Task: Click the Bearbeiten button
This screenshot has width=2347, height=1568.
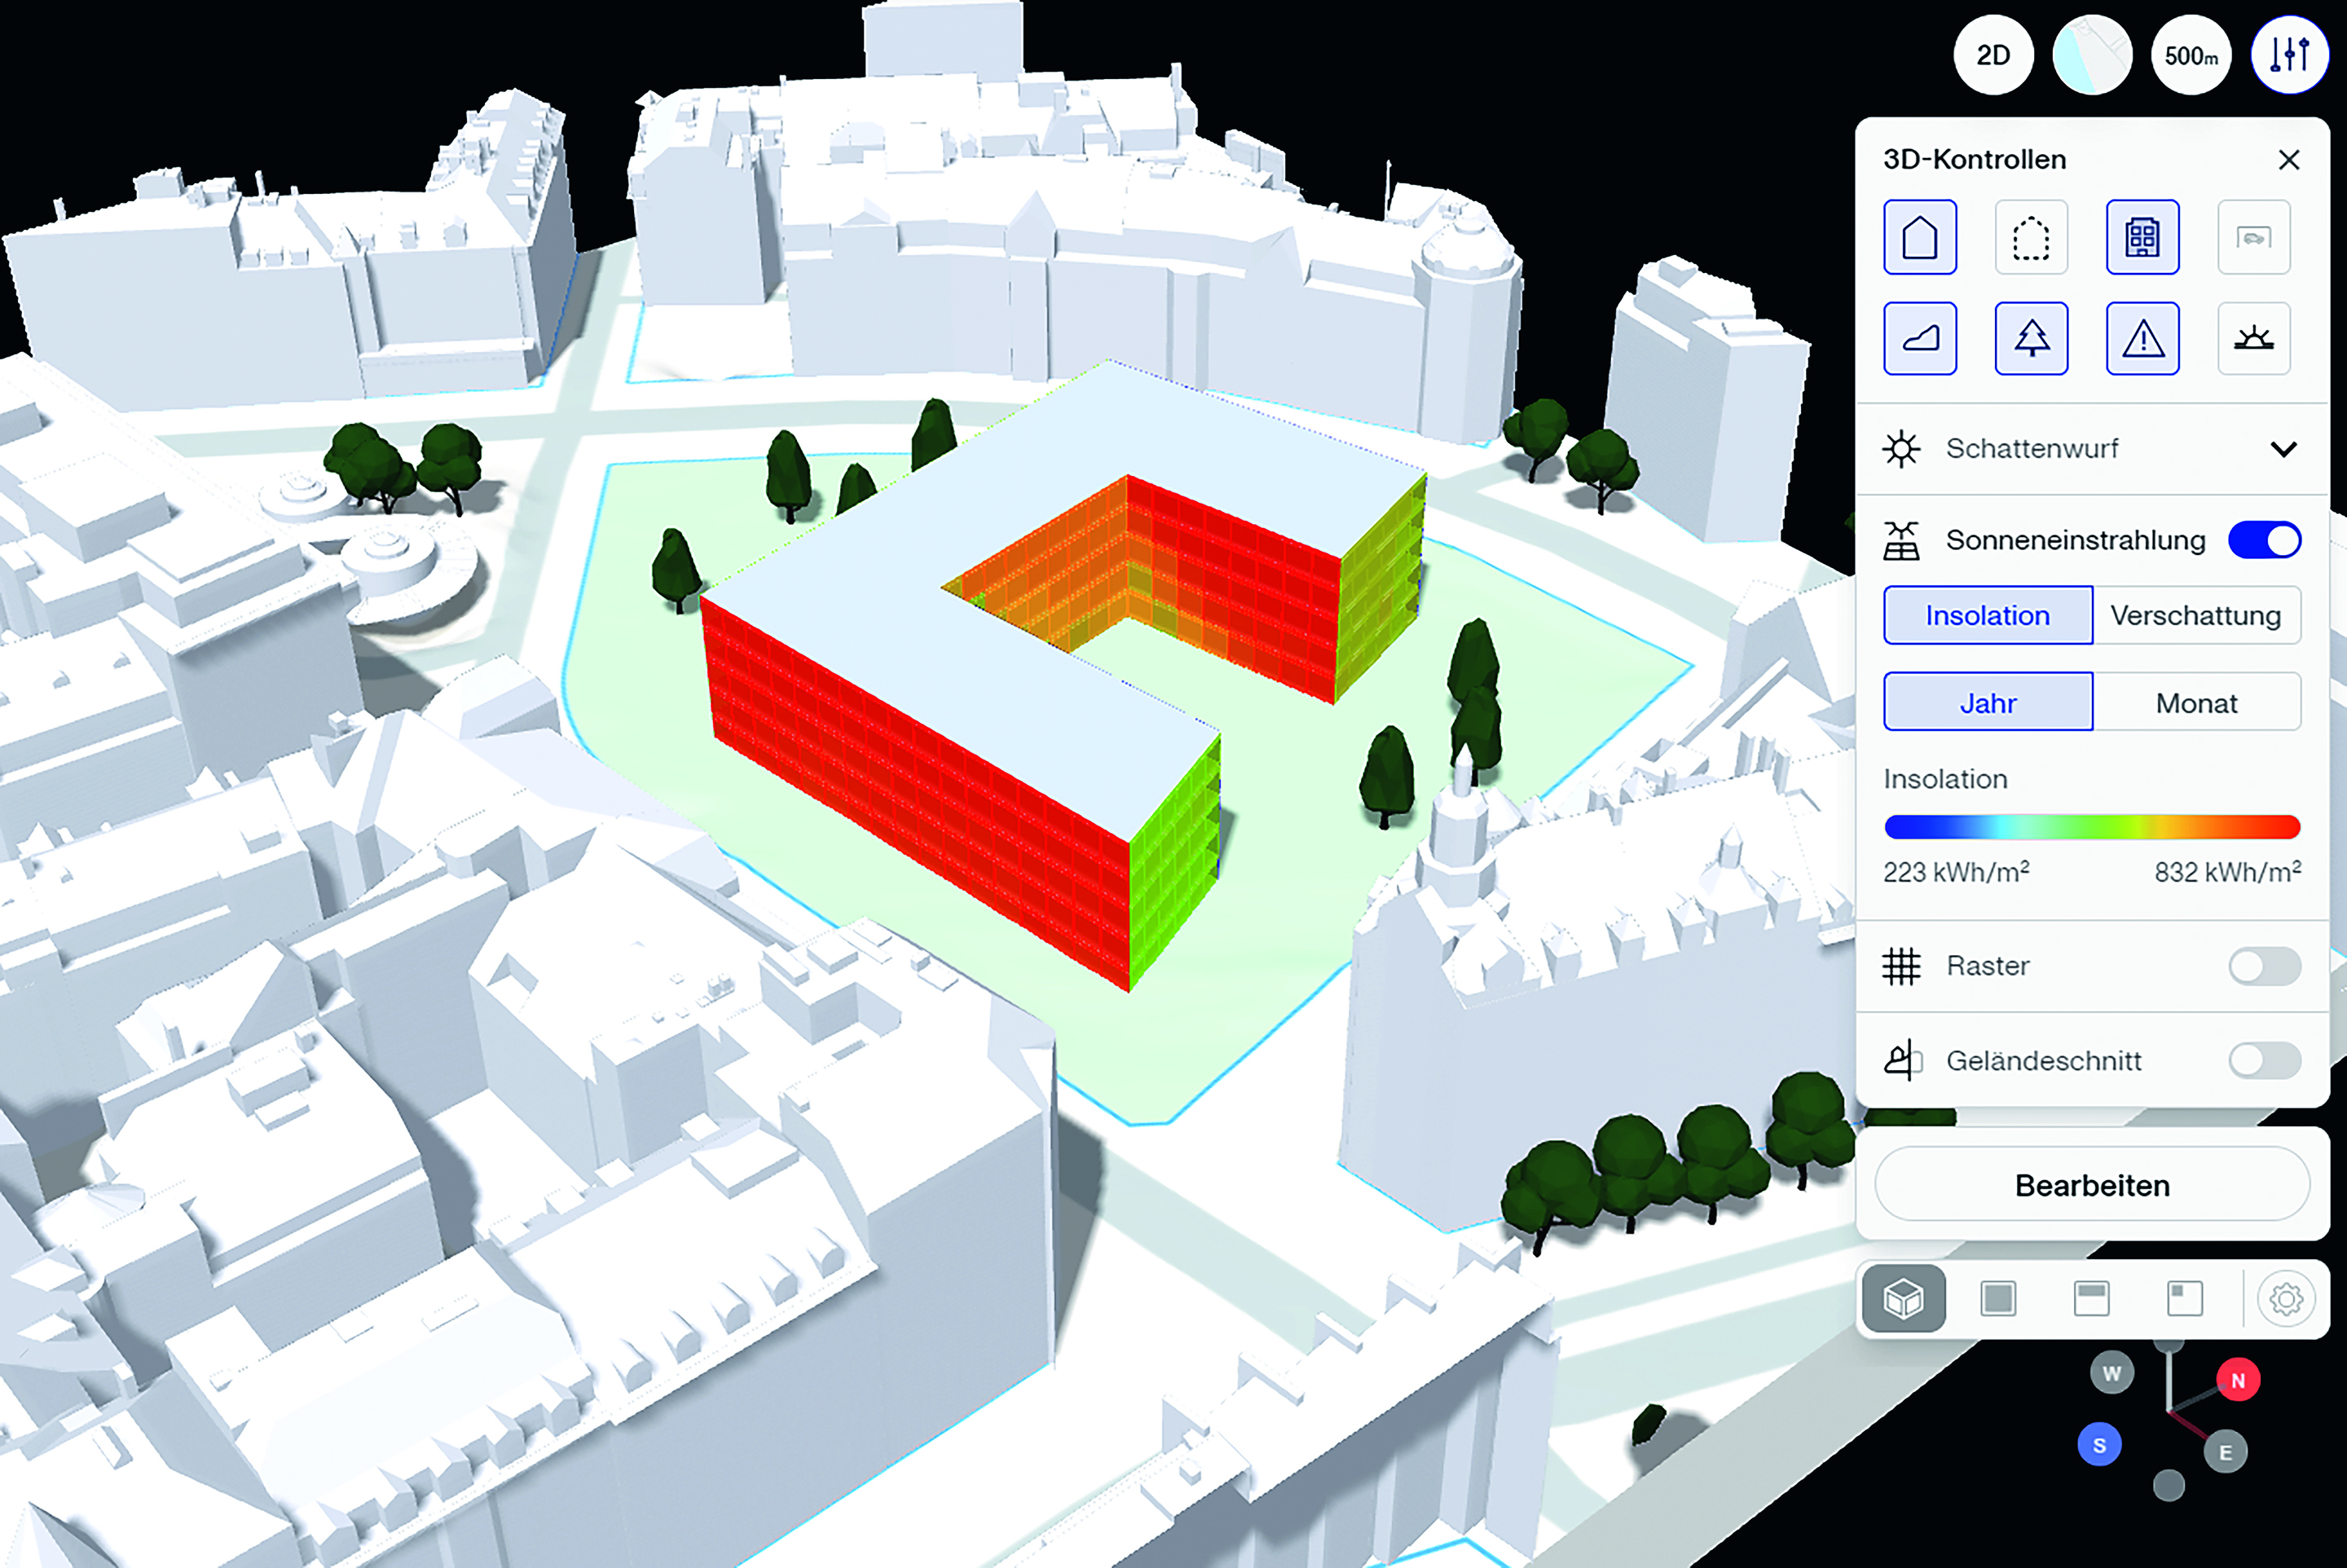Action: click(x=2091, y=1185)
